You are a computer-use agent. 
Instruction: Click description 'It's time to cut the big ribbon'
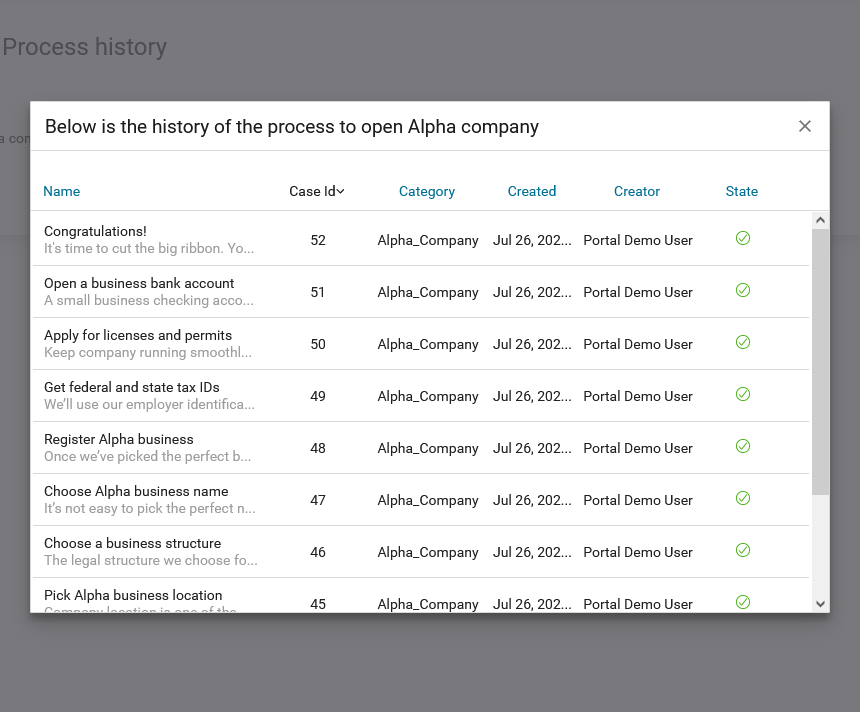coord(149,248)
